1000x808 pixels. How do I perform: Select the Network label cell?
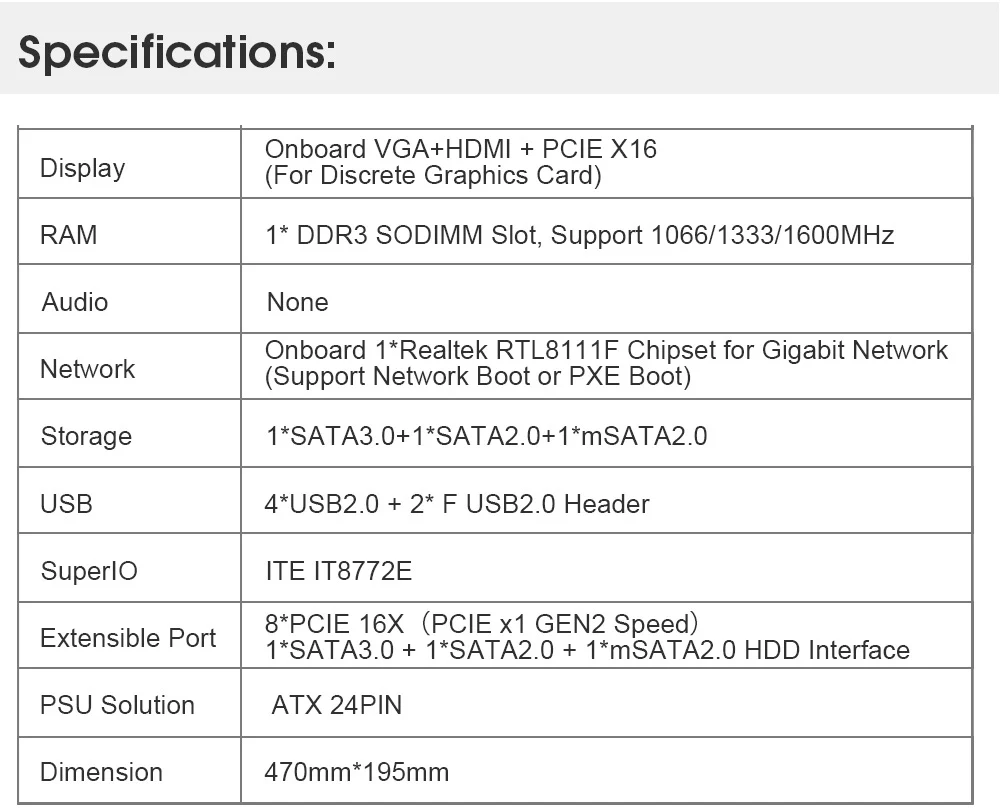coord(87,369)
